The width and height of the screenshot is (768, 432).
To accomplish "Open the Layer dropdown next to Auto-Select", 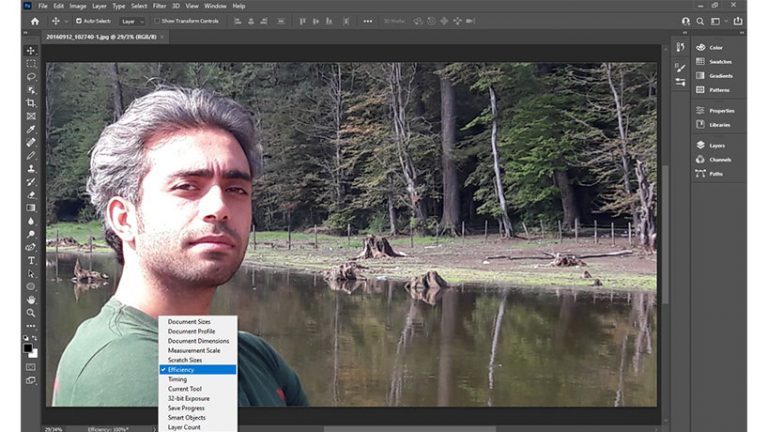I will [x=133, y=20].
